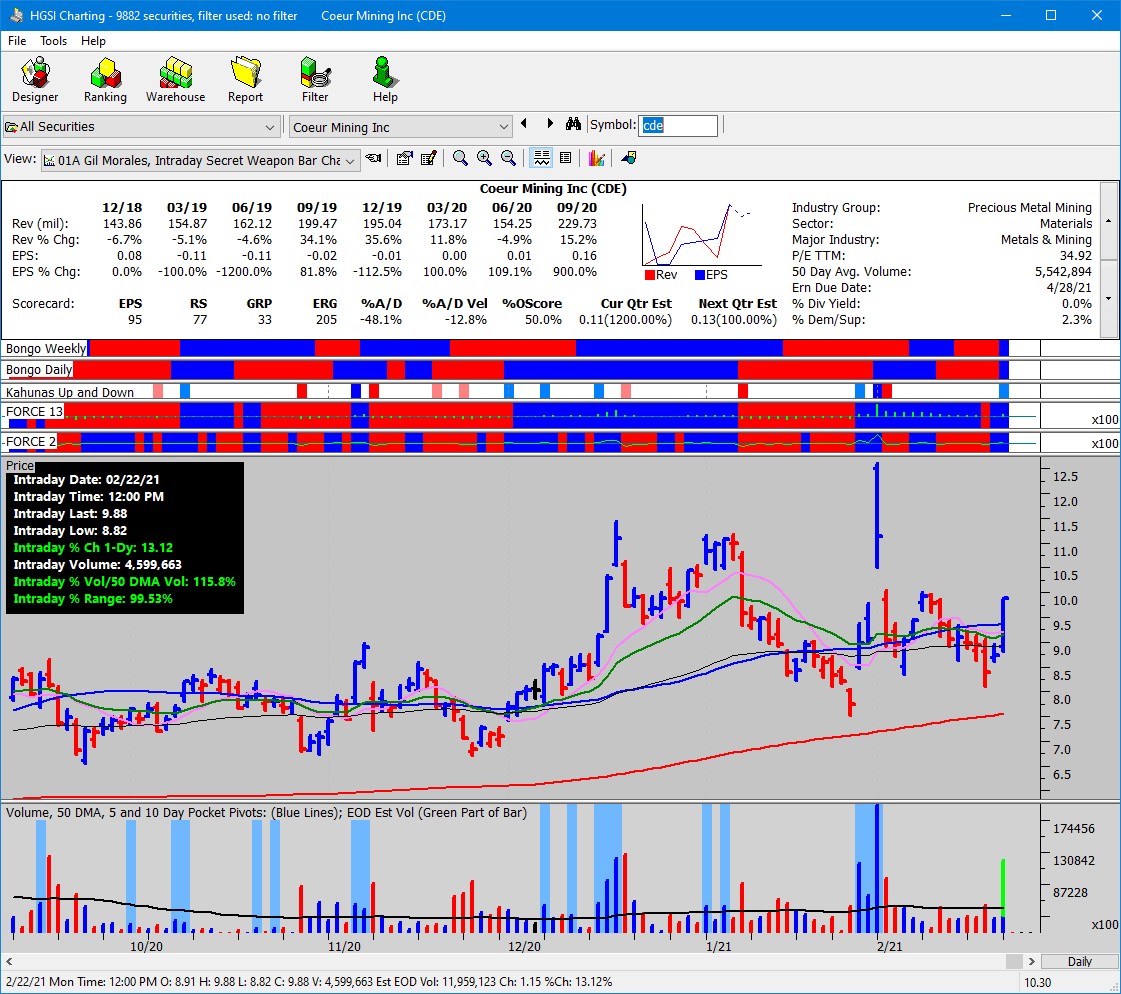Switch to table list display icon
Image resolution: width=1121 pixels, height=994 pixels.
pos(566,159)
